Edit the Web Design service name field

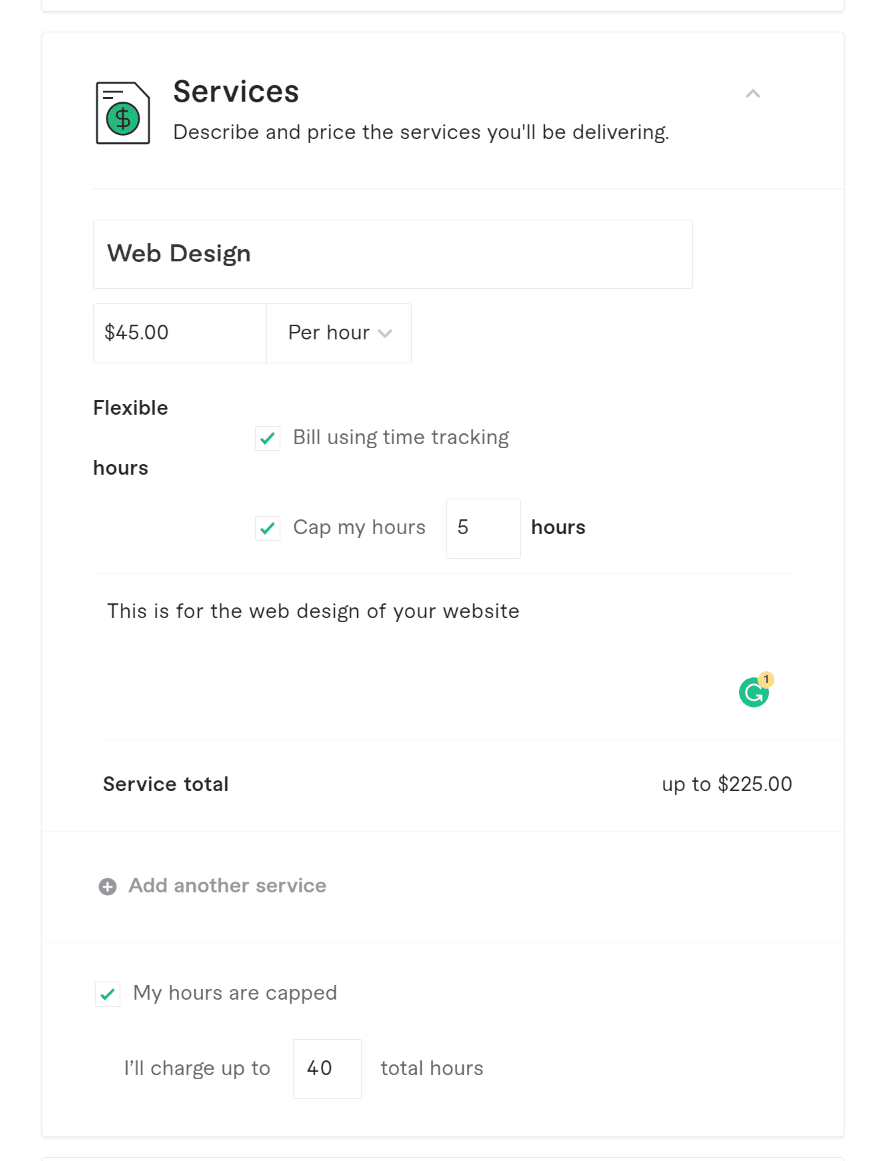pyautogui.click(x=392, y=254)
